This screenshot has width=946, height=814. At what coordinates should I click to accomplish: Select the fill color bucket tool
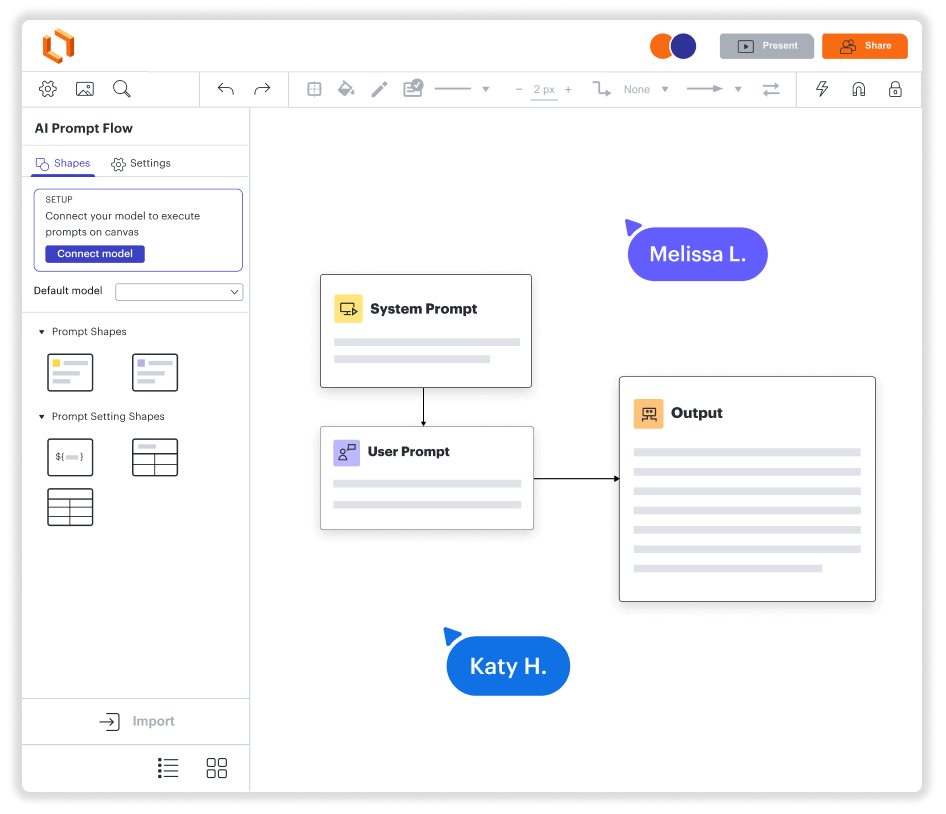[346, 89]
